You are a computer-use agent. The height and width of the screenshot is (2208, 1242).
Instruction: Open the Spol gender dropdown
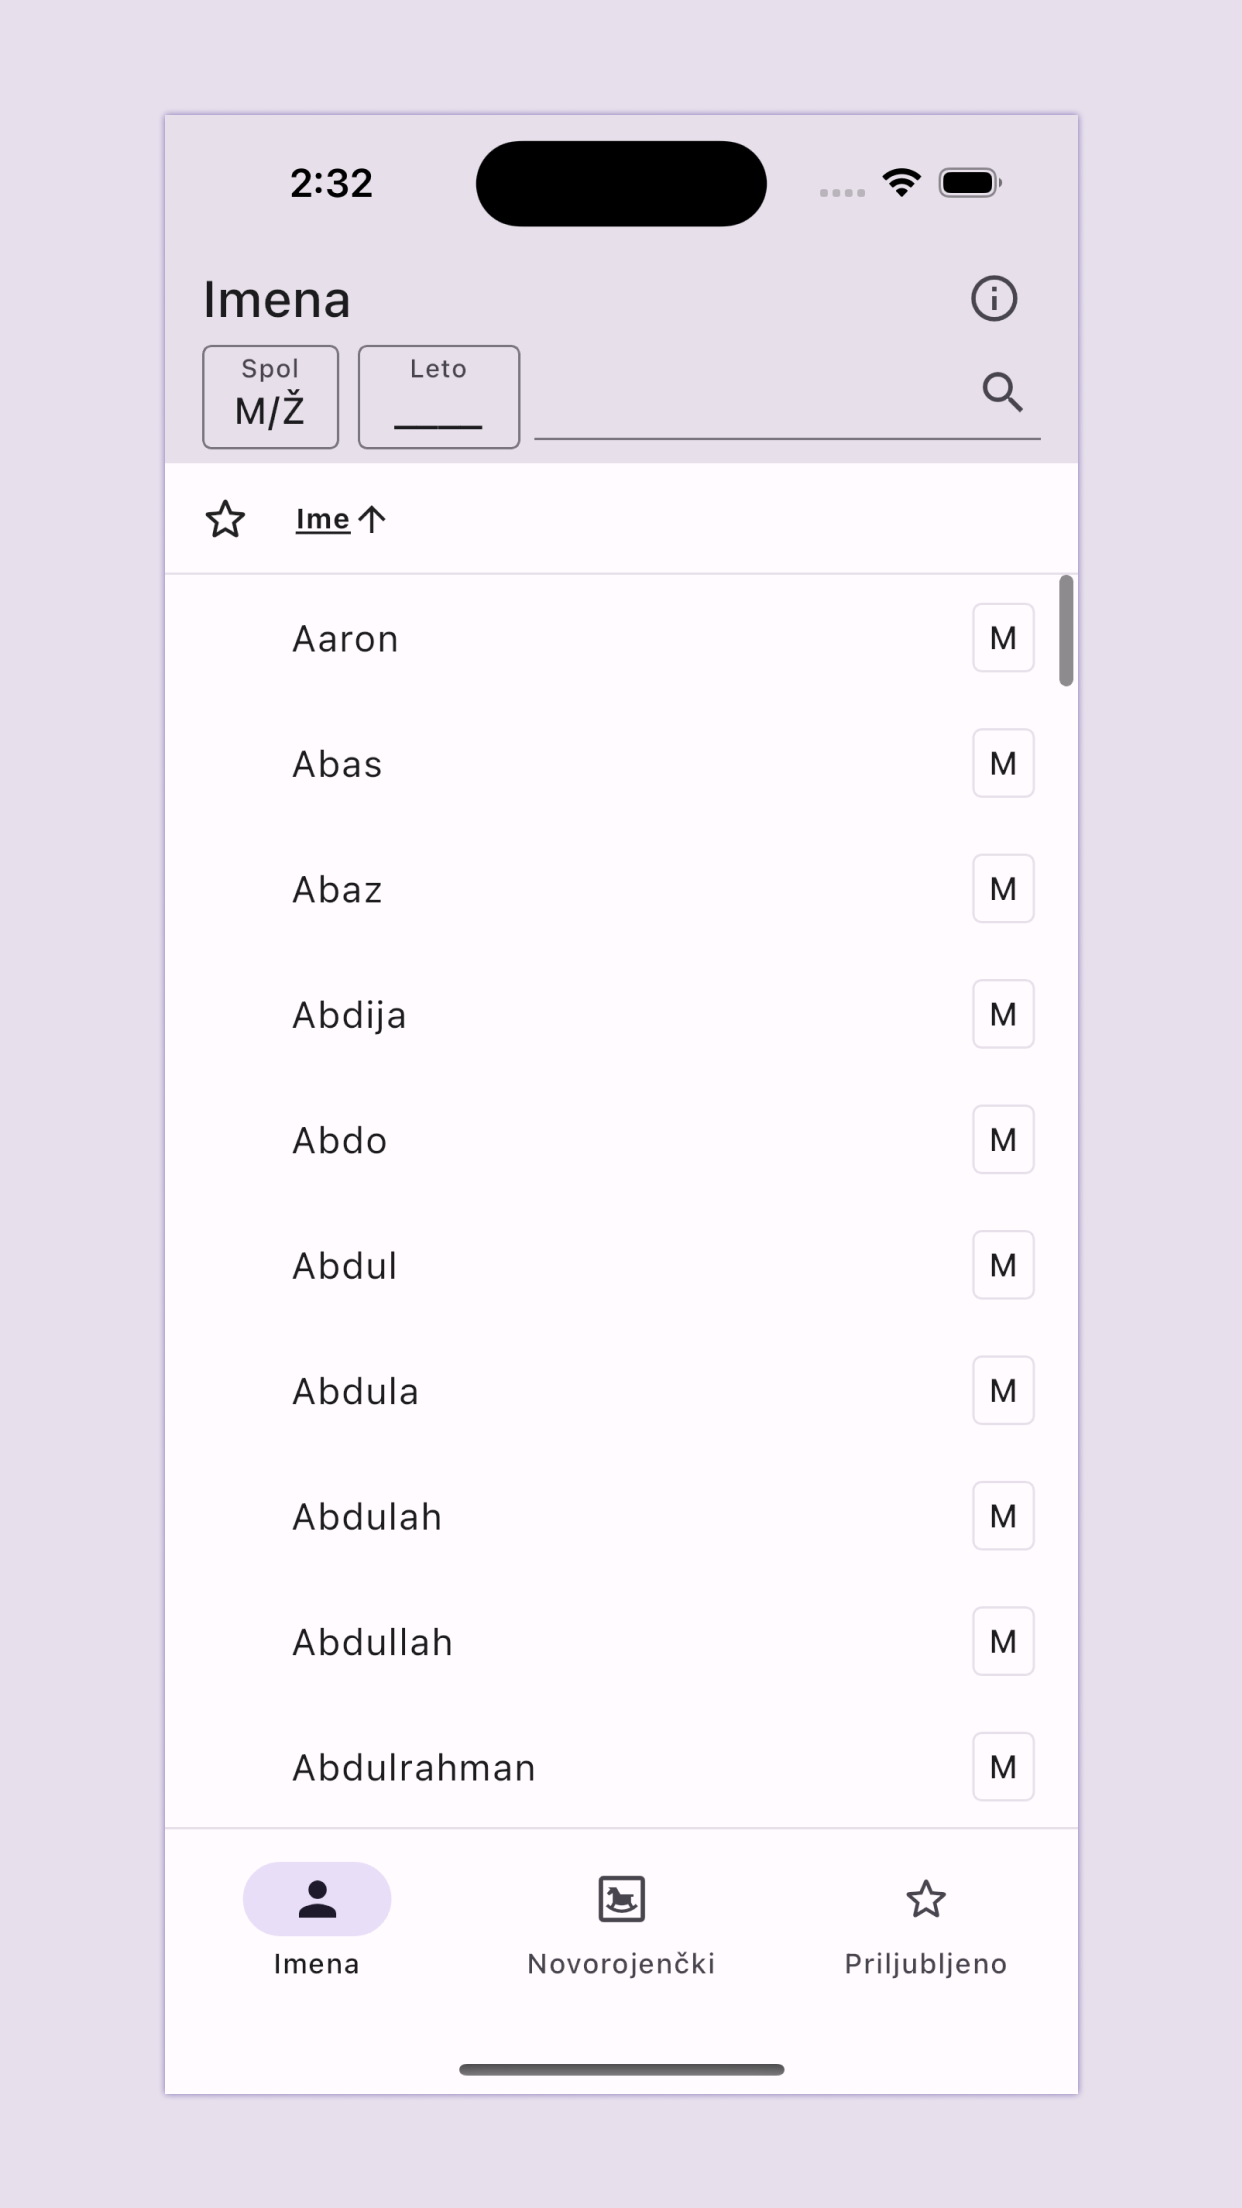(270, 397)
